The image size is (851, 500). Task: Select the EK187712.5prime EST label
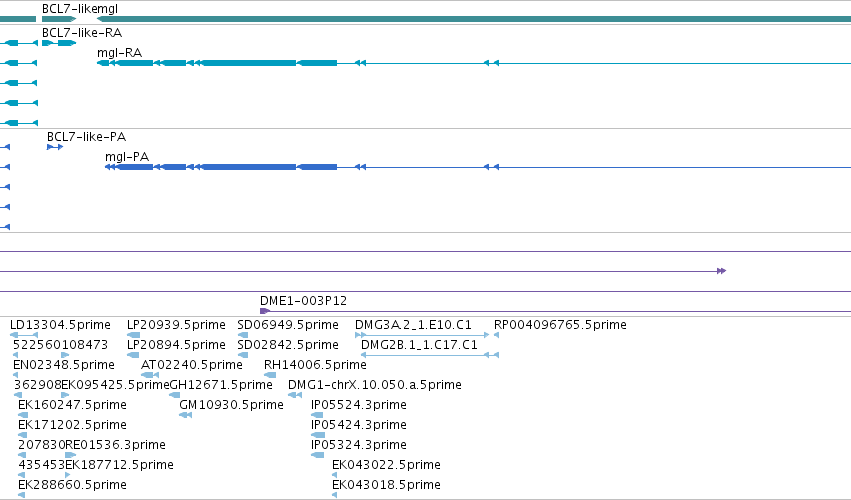[119, 465]
